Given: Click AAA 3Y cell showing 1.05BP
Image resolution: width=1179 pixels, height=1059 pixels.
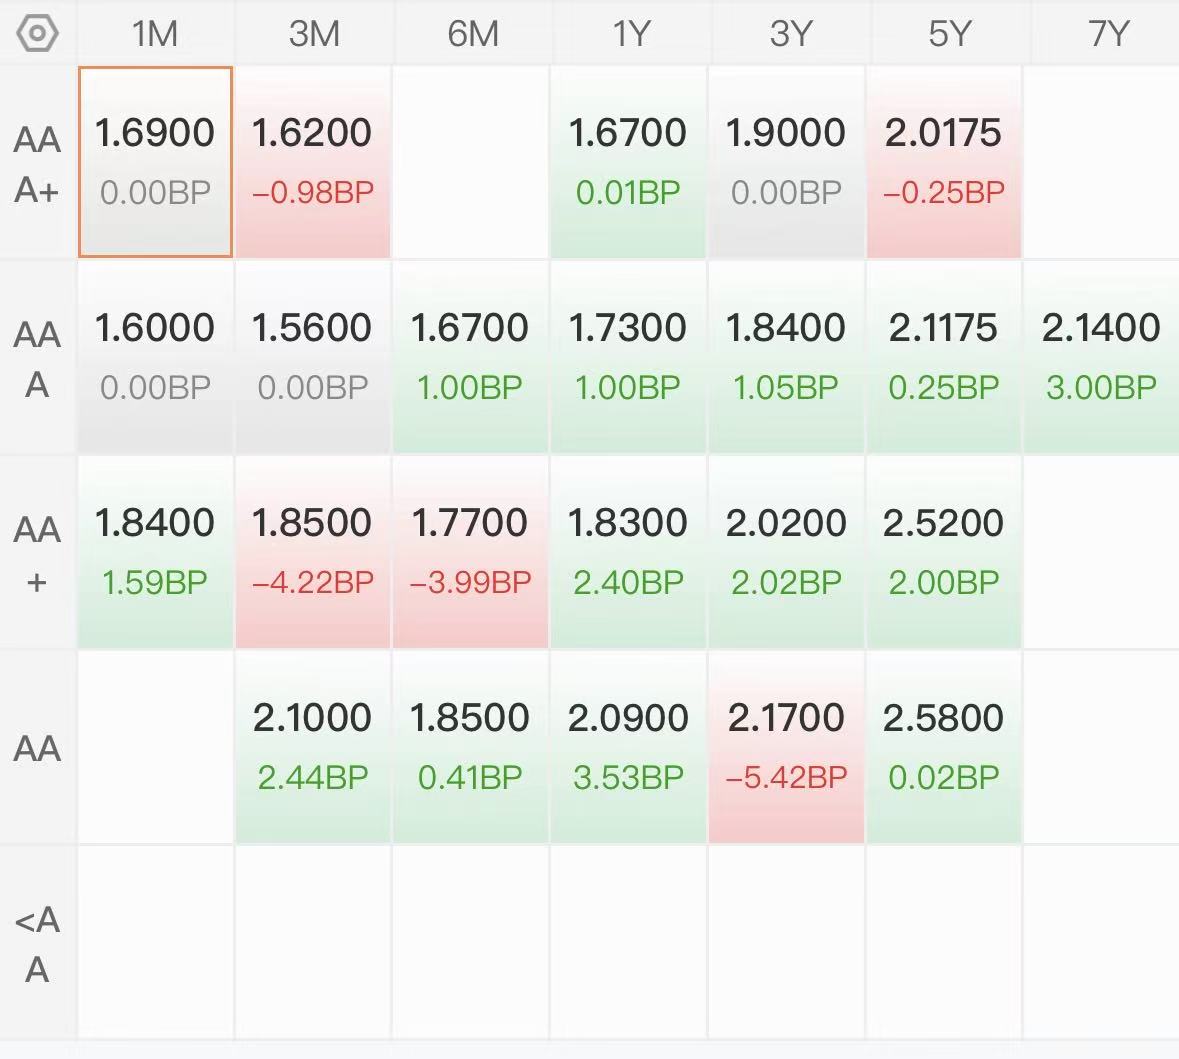Looking at the screenshot, I should [x=786, y=356].
